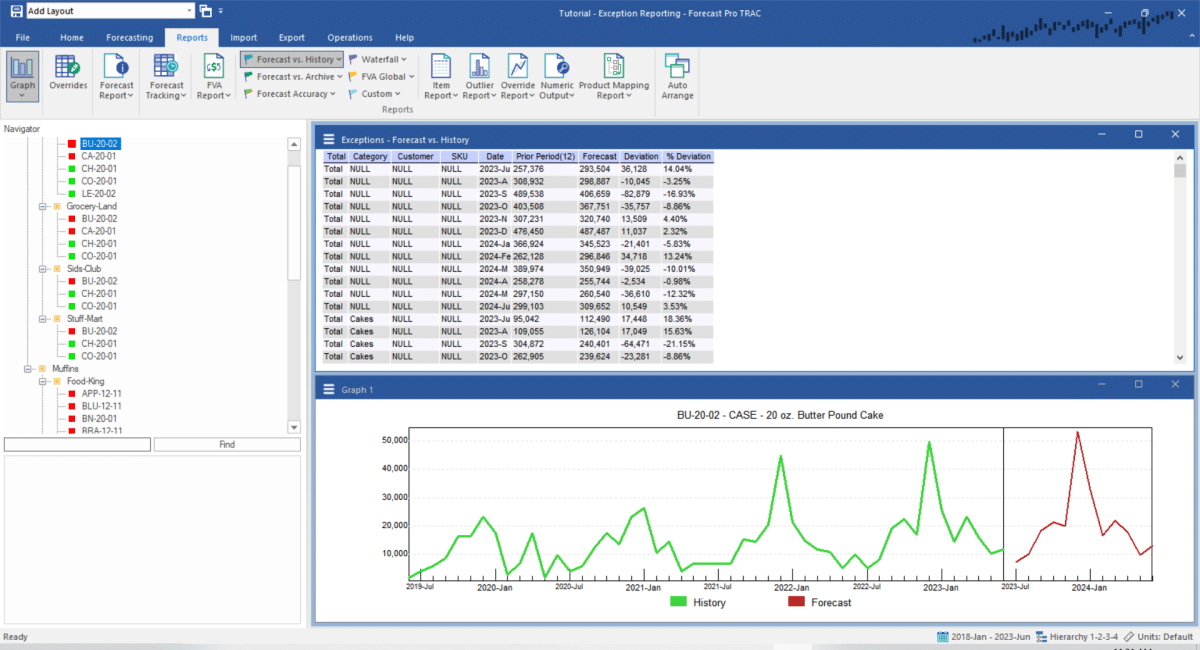This screenshot has width=1200, height=650.
Task: Open the Forecast vs. History report dropdown
Action: point(292,59)
